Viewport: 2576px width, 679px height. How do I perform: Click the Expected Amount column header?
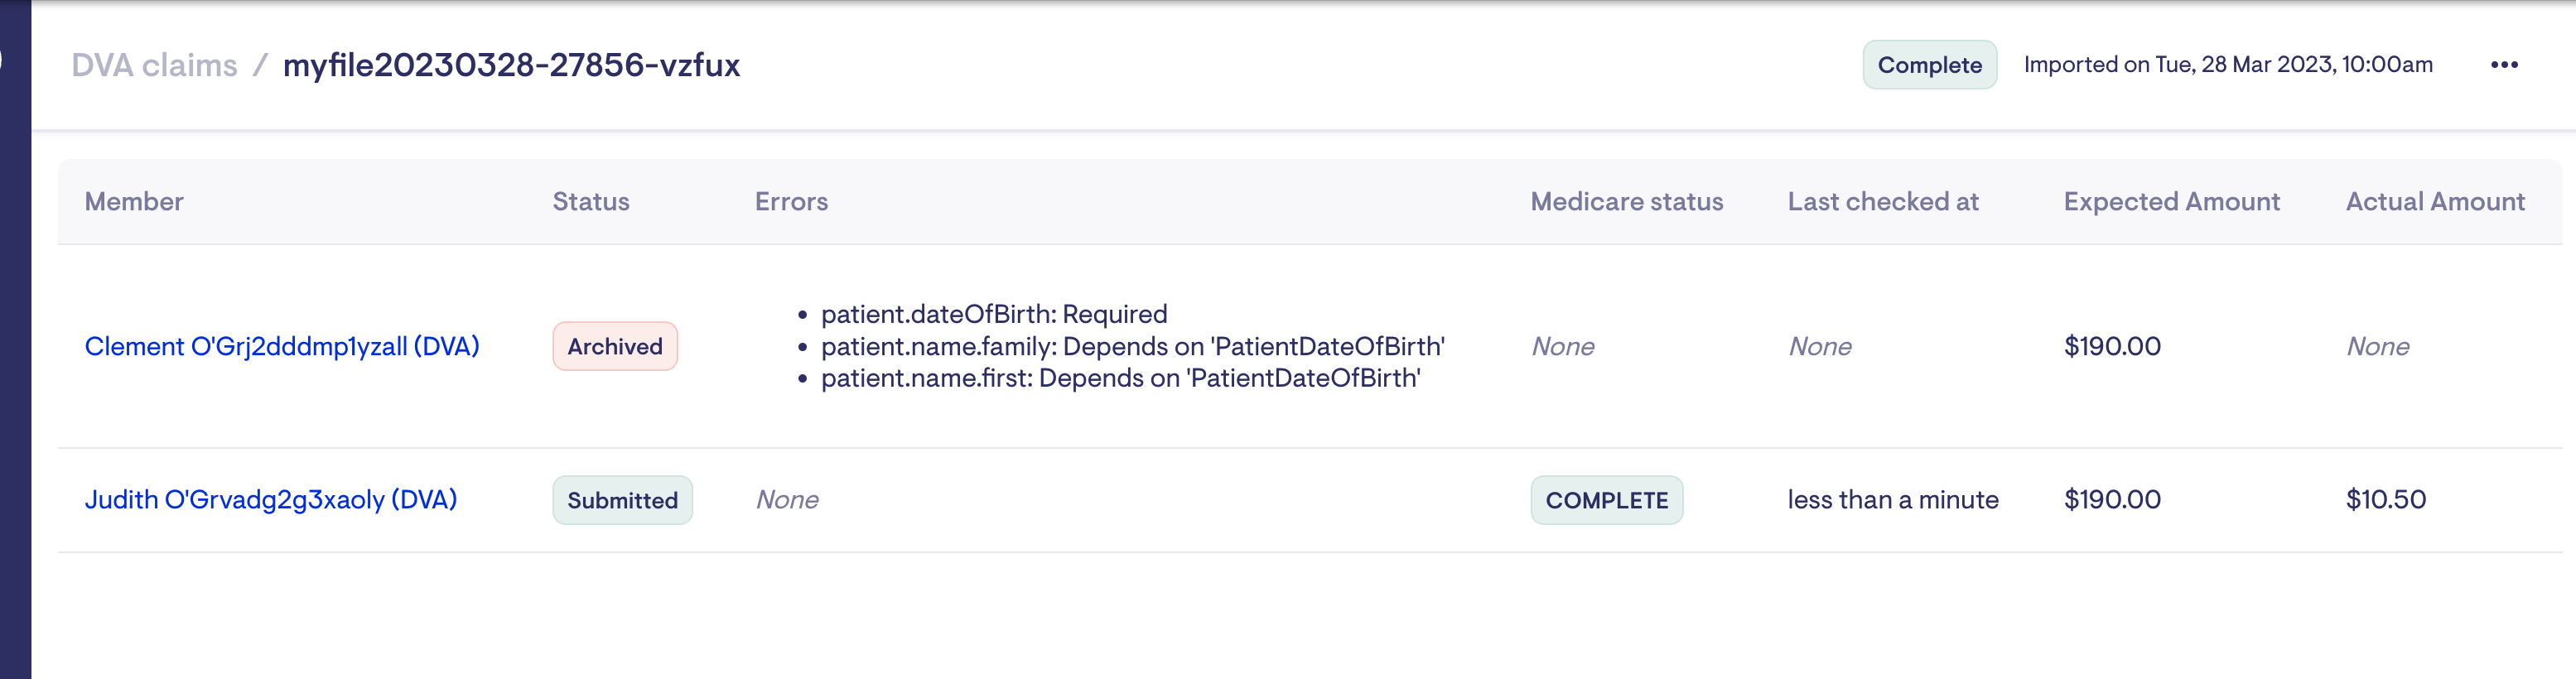coord(2171,201)
